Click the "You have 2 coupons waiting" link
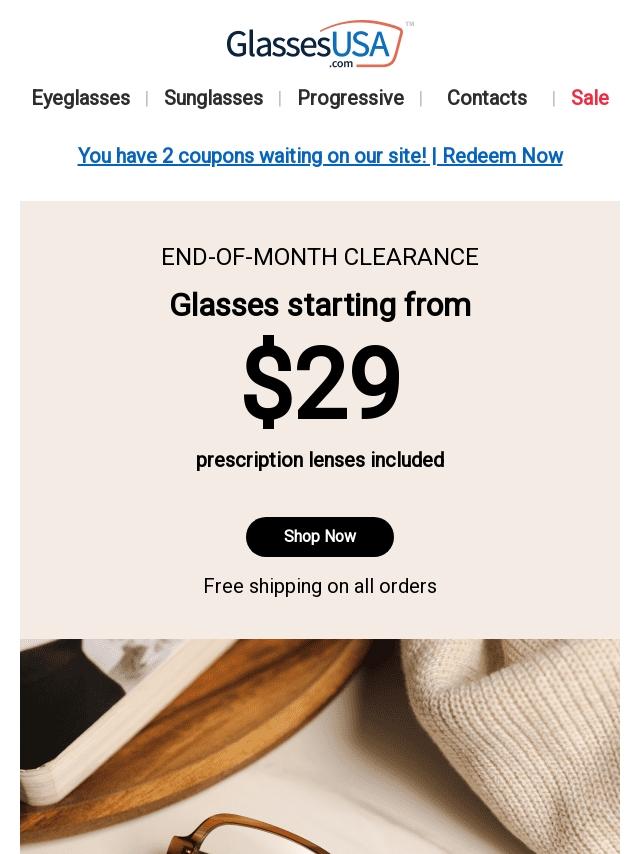 (252, 156)
